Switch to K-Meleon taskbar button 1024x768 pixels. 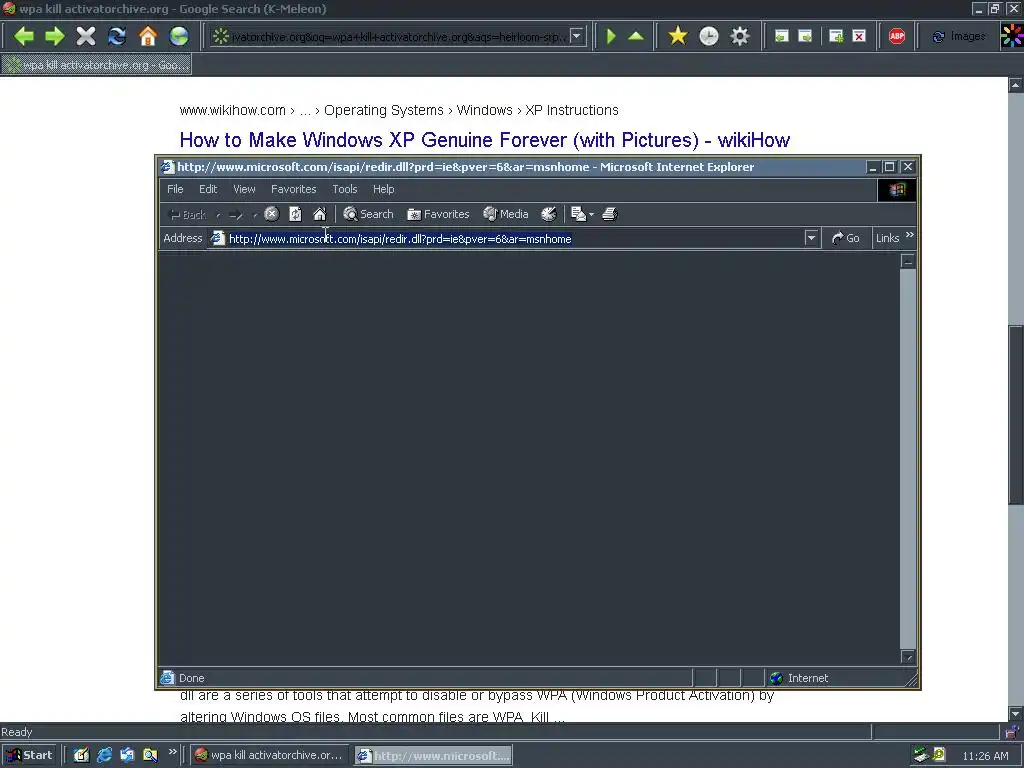click(269, 755)
